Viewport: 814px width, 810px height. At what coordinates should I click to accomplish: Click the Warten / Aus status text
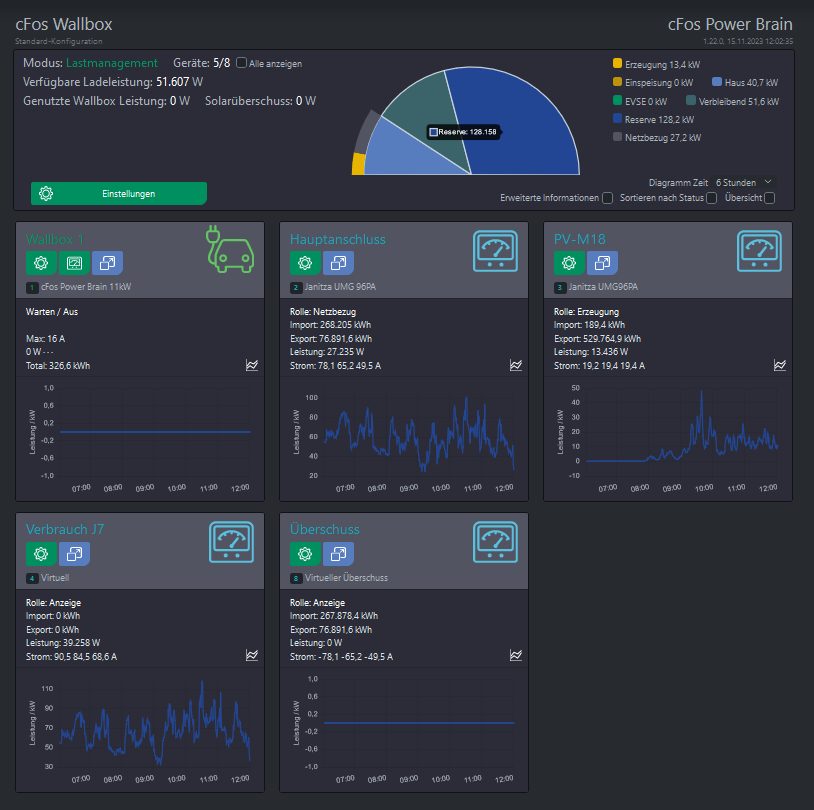point(52,312)
